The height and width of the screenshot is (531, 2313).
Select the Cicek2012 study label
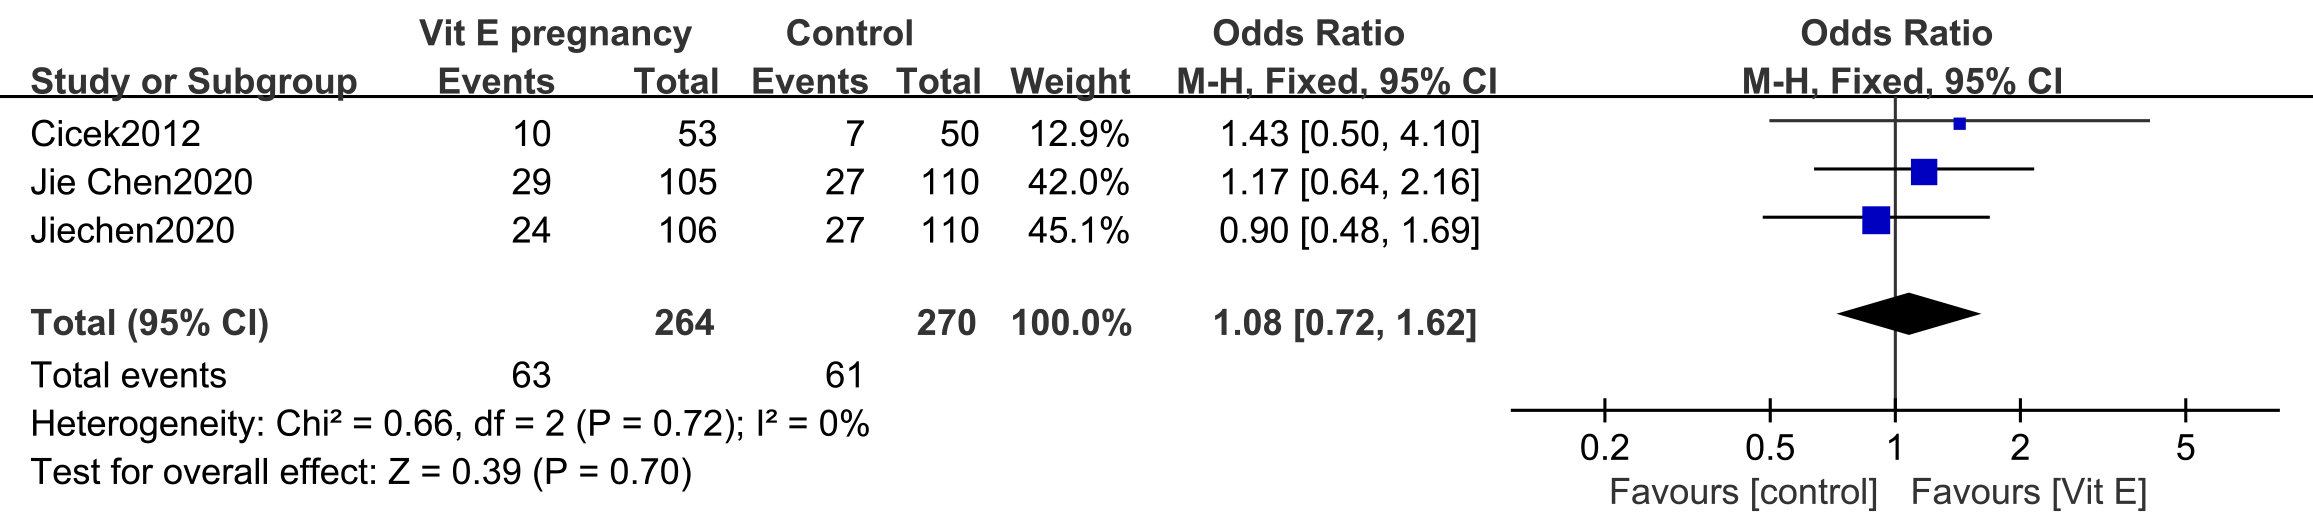116,134
